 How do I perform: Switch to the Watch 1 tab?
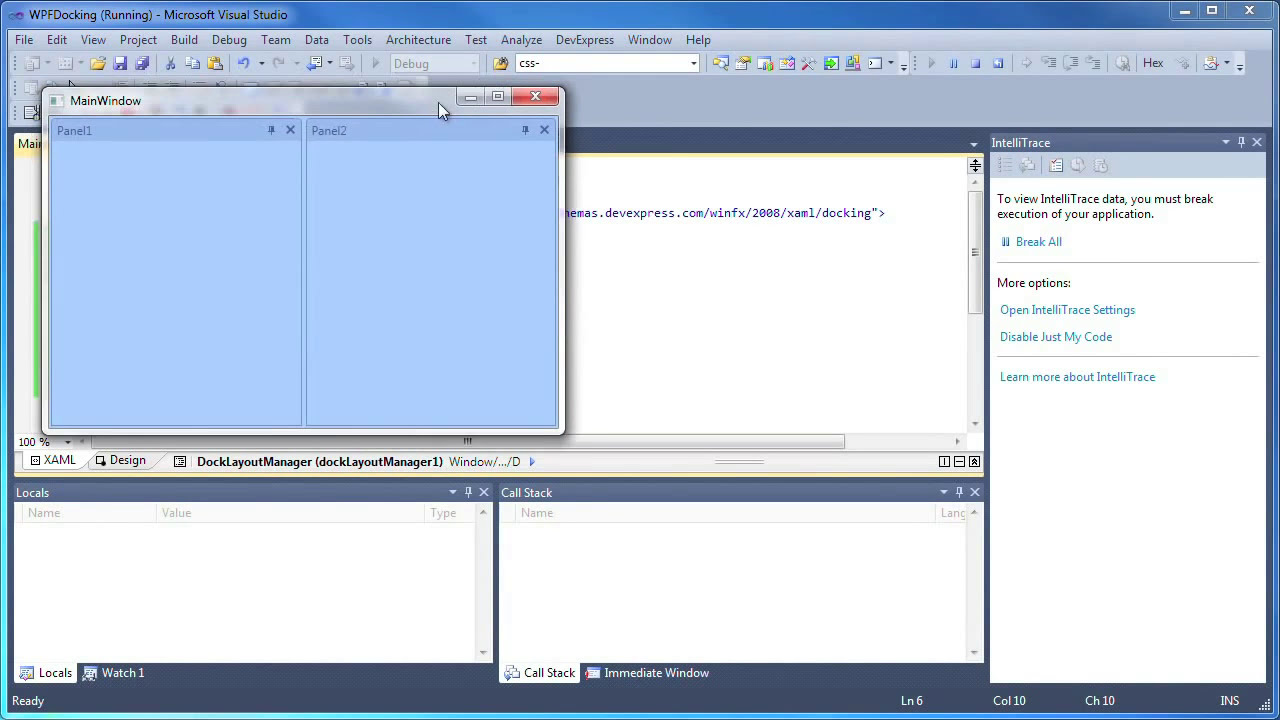pos(113,673)
